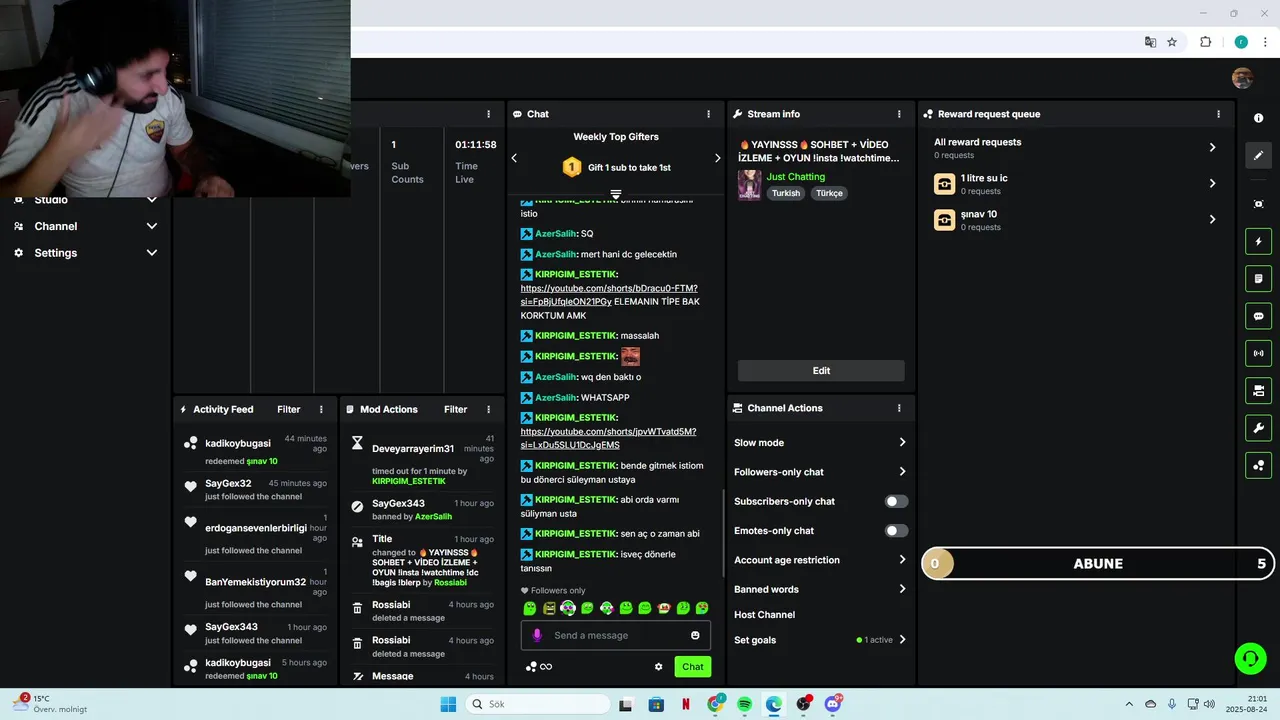
Task: Click the Türkçe tag in Stream info
Action: (829, 193)
